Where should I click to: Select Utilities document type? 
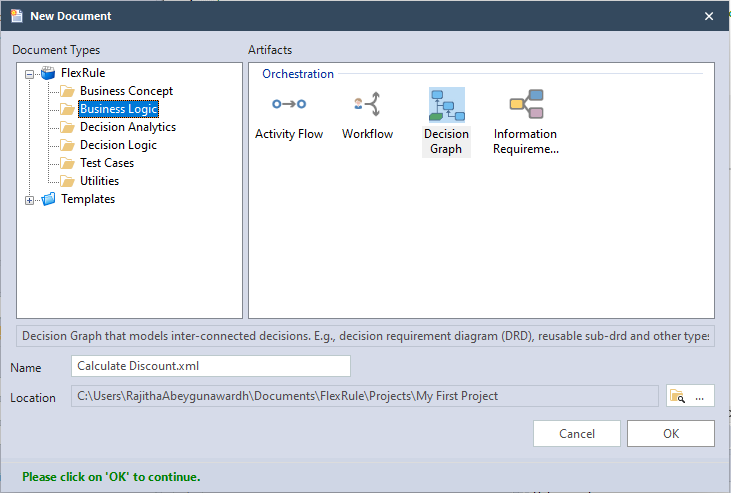[x=99, y=181]
